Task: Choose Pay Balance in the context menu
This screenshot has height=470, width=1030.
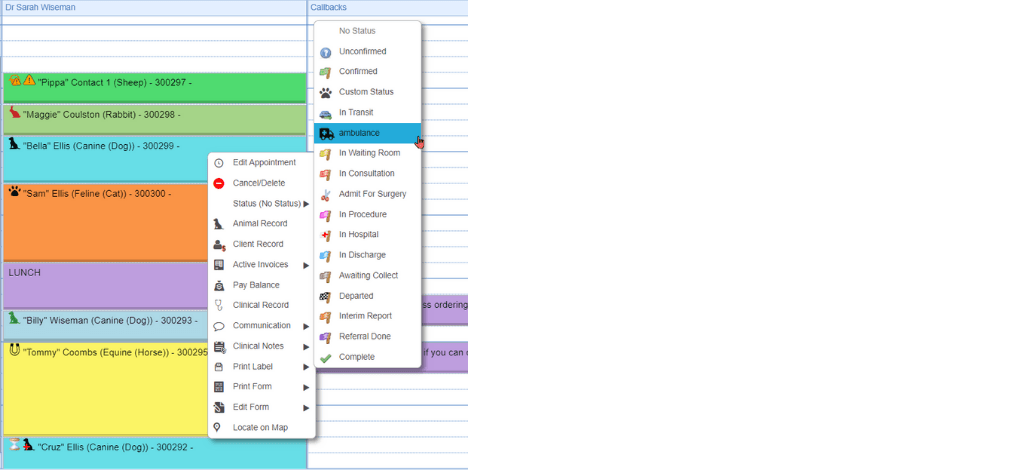Action: [x=258, y=285]
